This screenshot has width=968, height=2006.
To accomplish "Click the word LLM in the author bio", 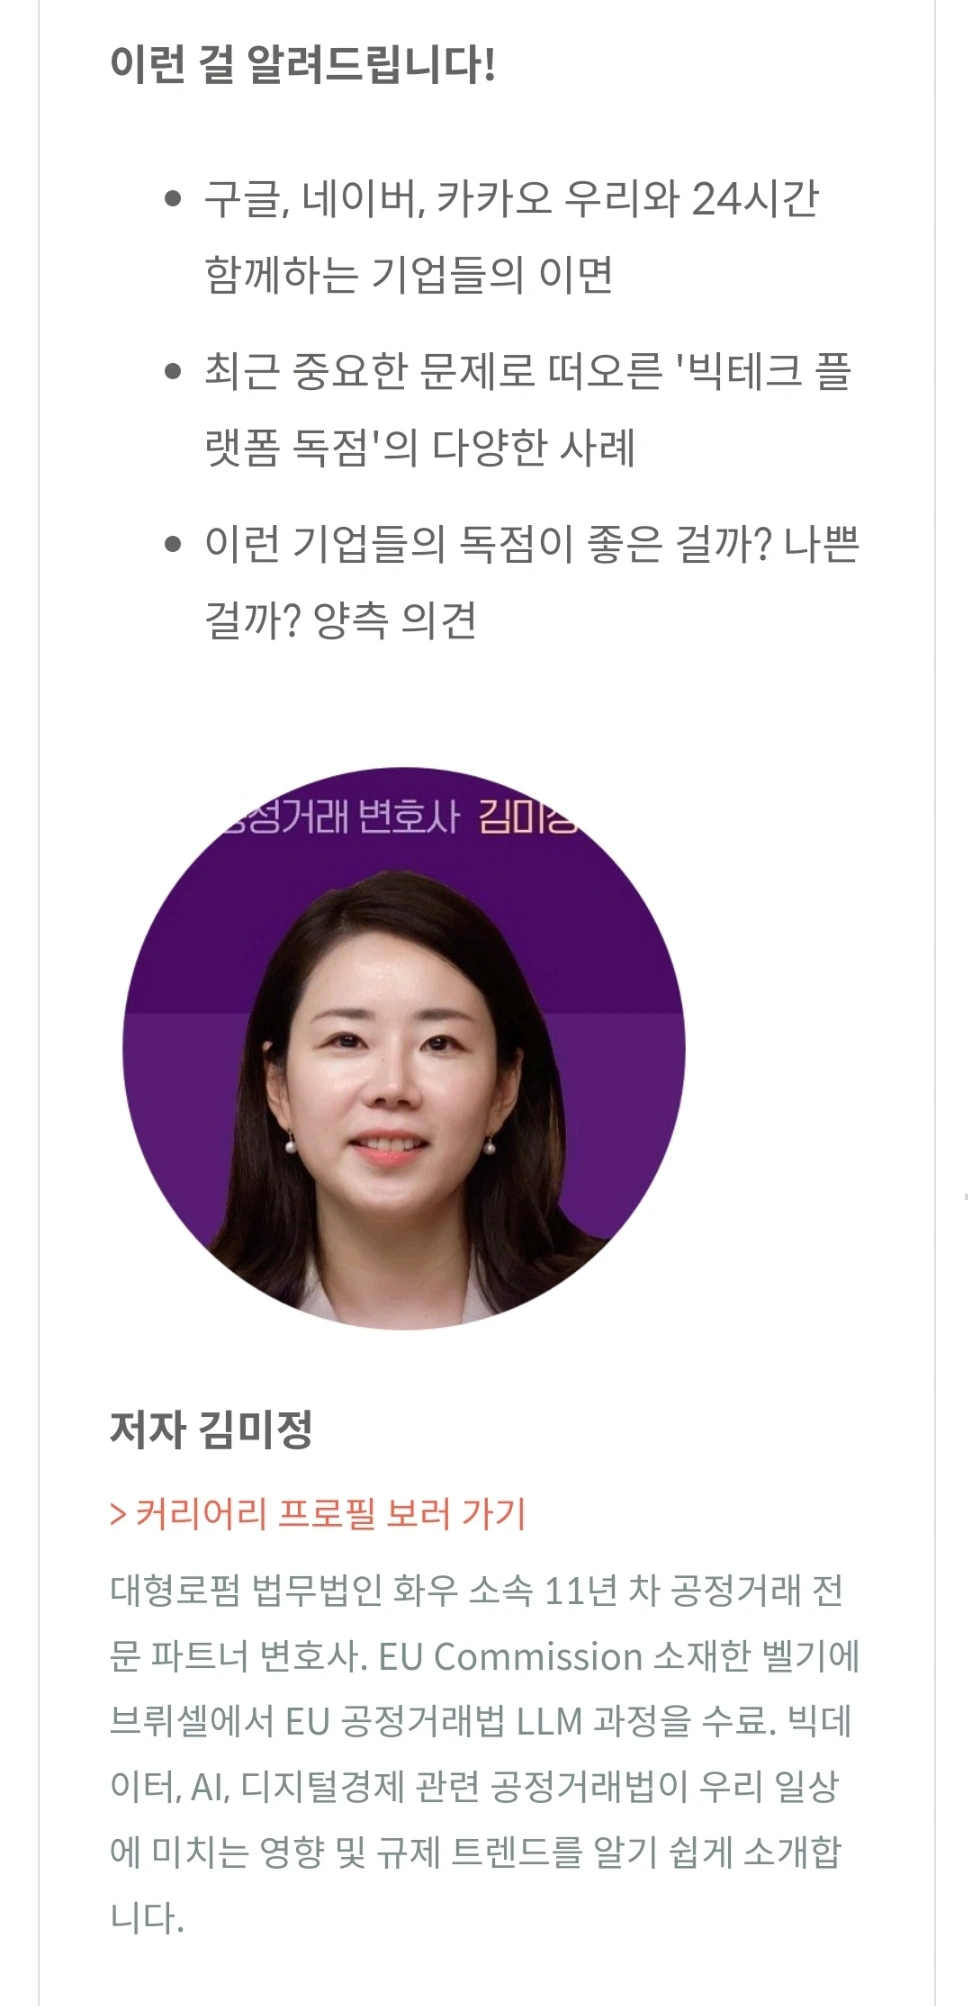I will tap(549, 1722).
